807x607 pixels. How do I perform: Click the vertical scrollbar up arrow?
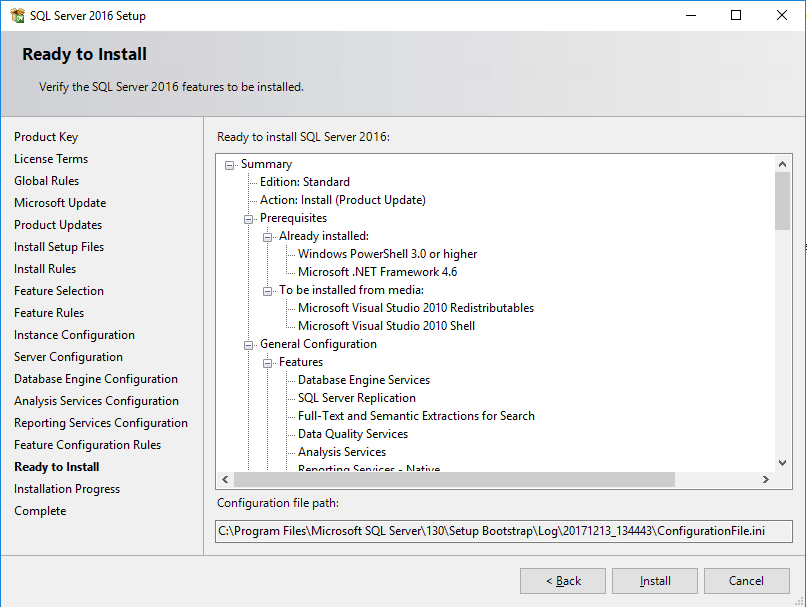[782, 164]
